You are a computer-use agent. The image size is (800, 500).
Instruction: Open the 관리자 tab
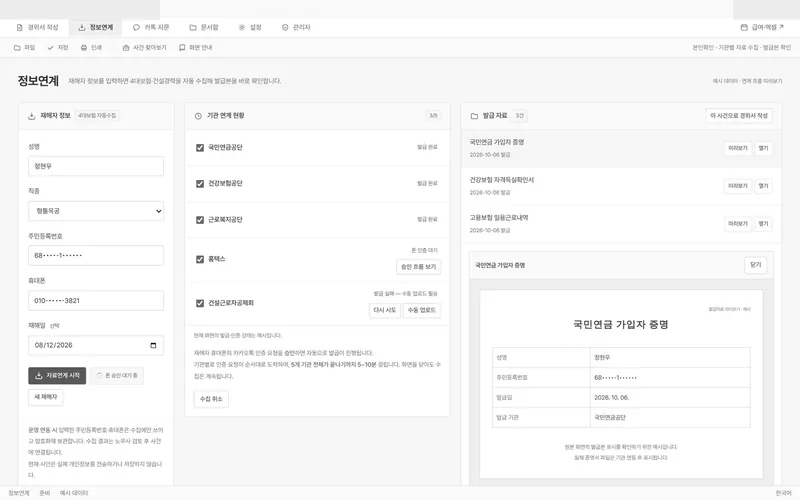(296, 28)
